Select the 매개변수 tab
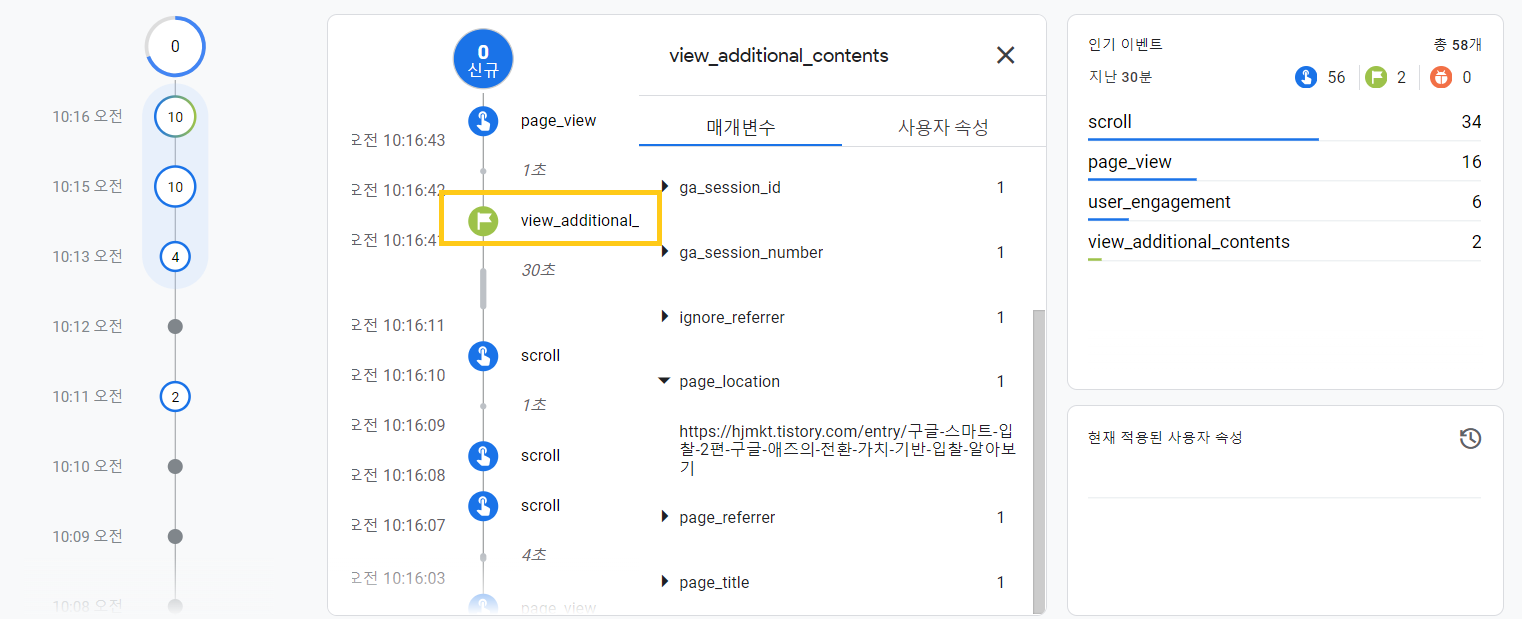 740,126
